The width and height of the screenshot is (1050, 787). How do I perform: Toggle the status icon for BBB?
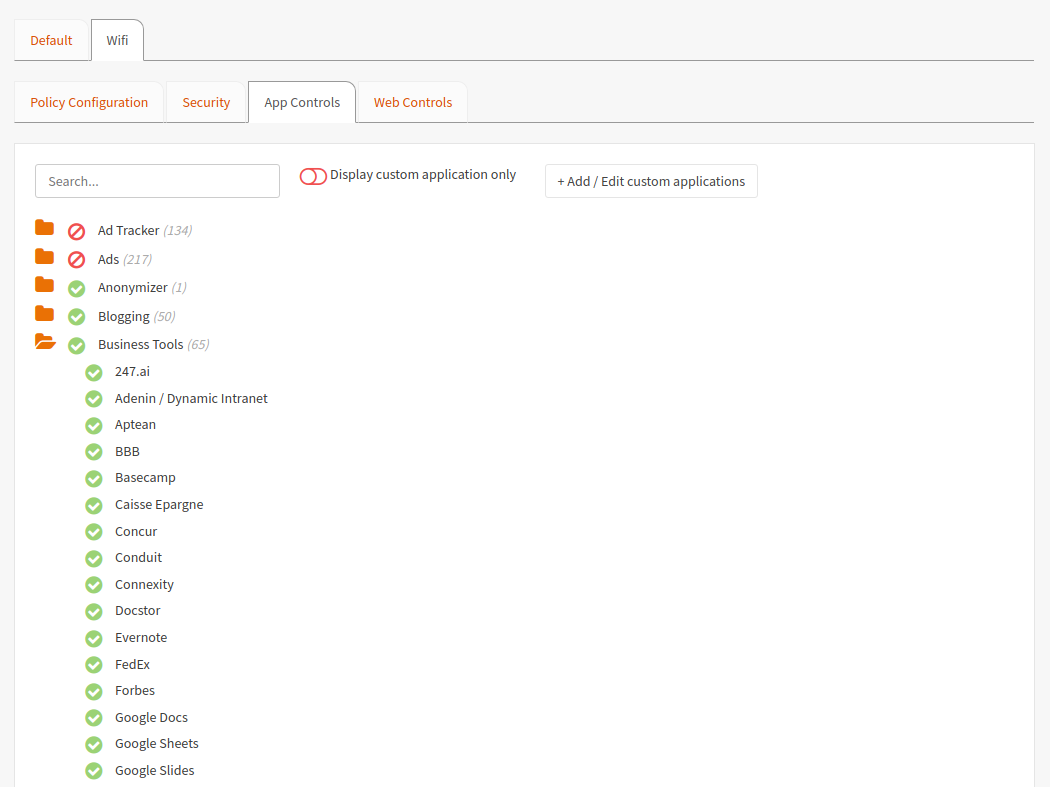(94, 452)
